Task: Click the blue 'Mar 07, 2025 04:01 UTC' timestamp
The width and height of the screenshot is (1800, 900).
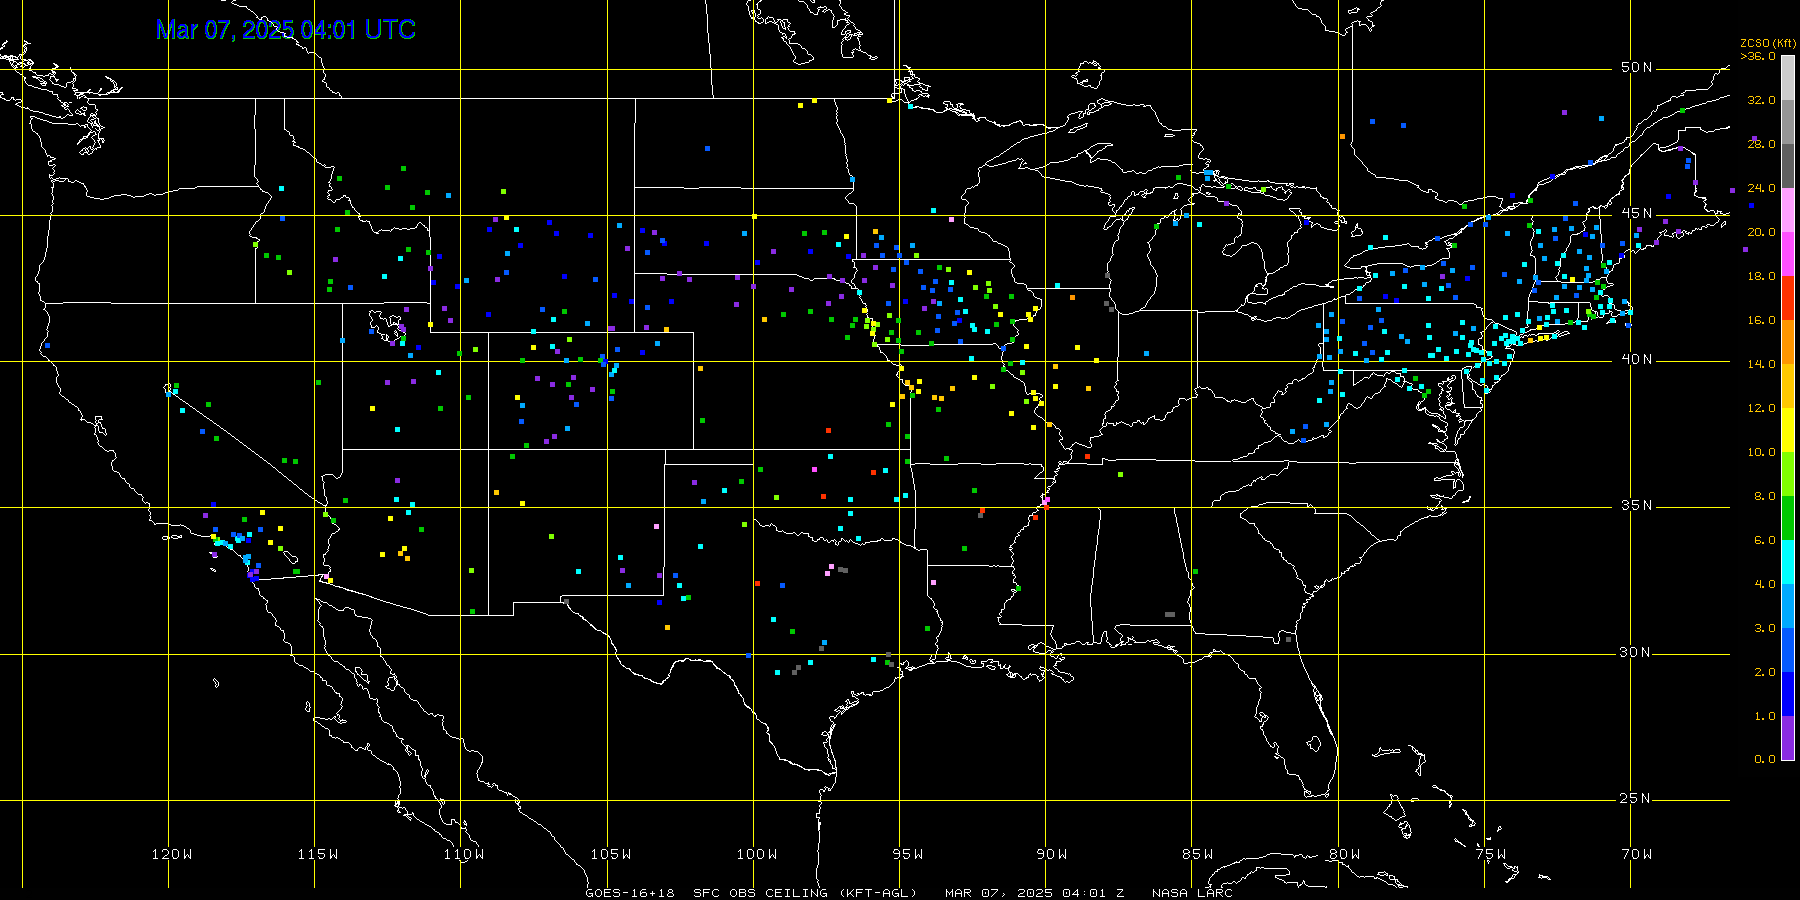Action: 286,30
